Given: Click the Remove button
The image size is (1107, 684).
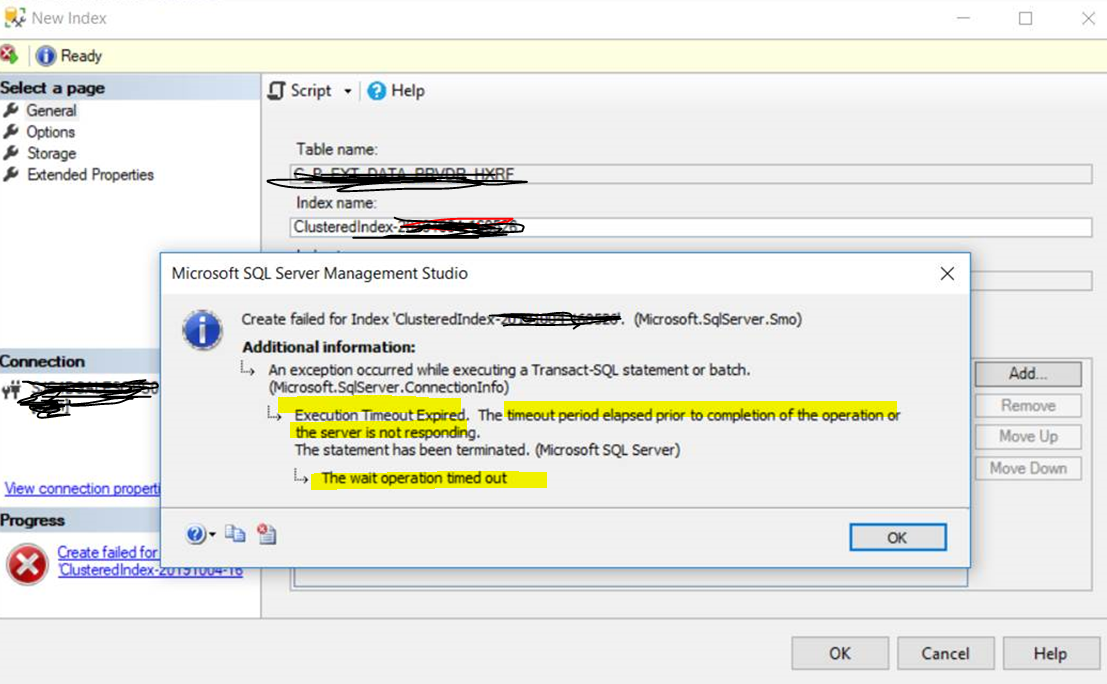Looking at the screenshot, I should (1028, 406).
